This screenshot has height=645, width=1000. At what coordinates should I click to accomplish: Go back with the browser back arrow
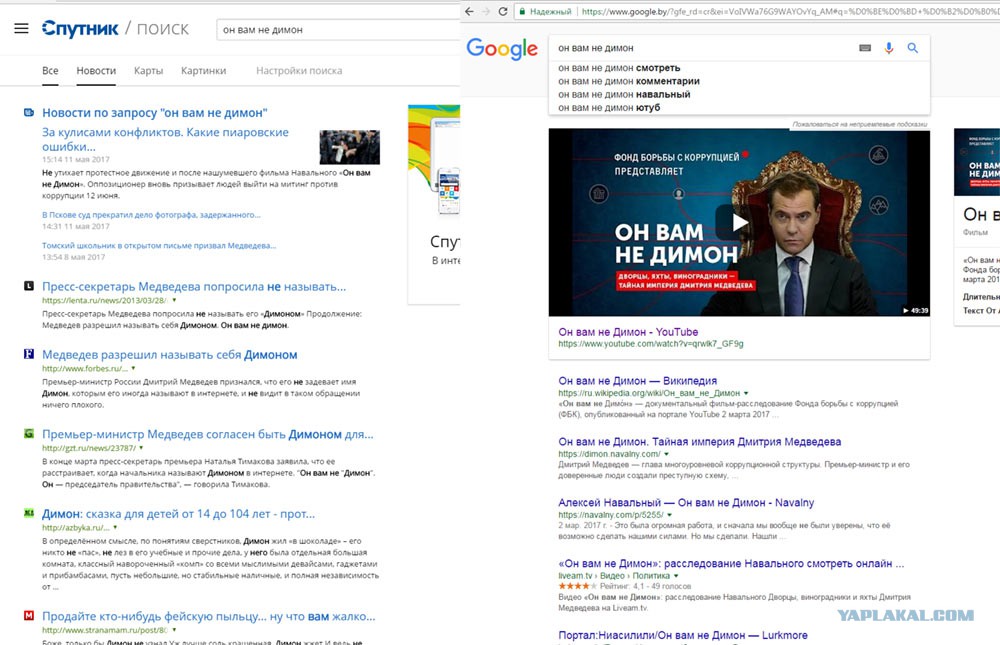click(469, 11)
